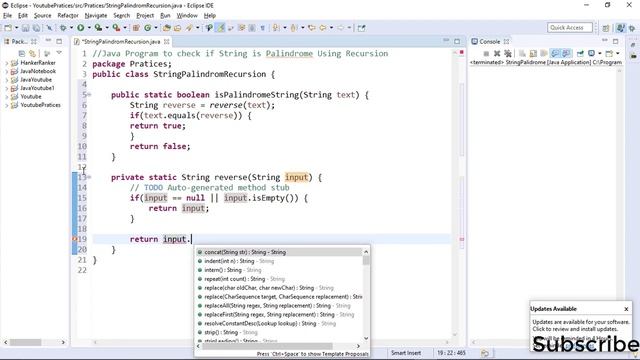Expand the JavaYoutube1 project node

point(7,88)
